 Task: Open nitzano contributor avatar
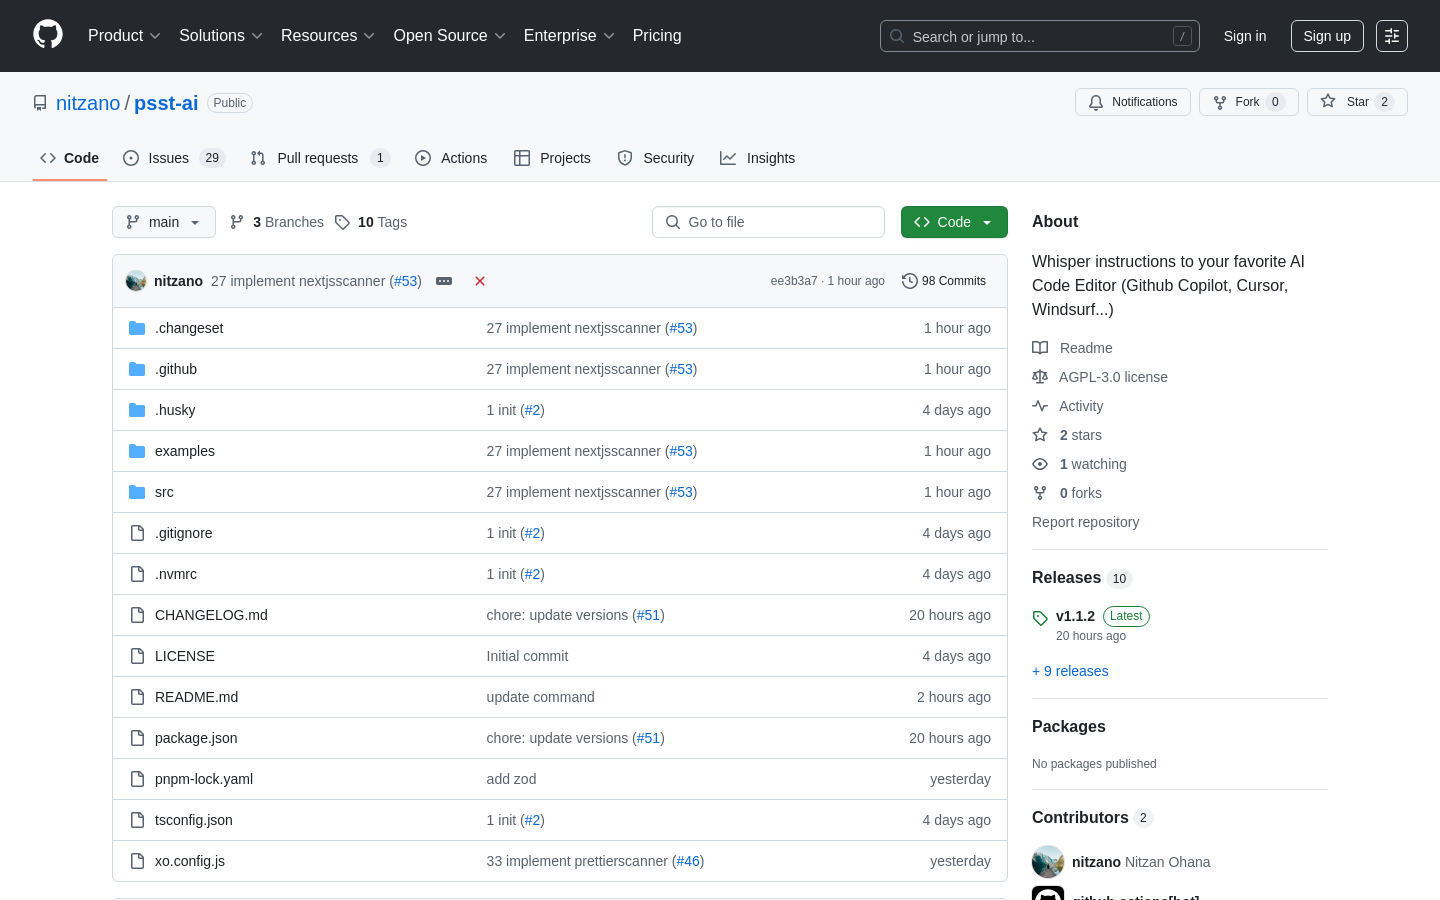1048,862
